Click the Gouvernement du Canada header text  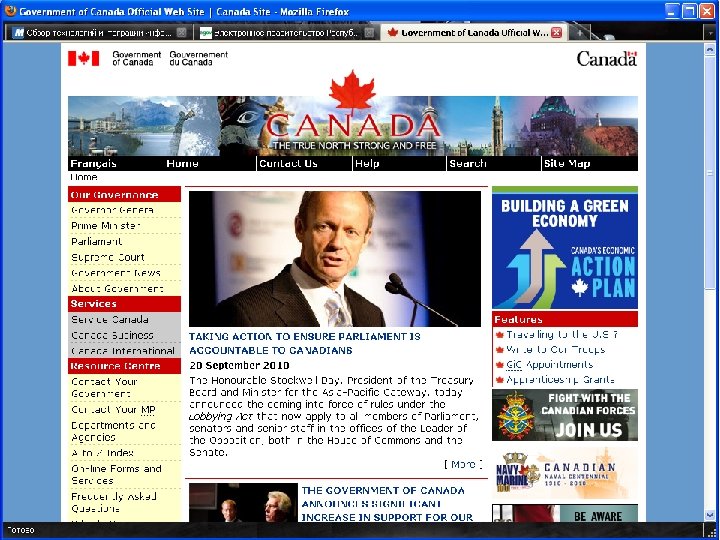tap(198, 58)
